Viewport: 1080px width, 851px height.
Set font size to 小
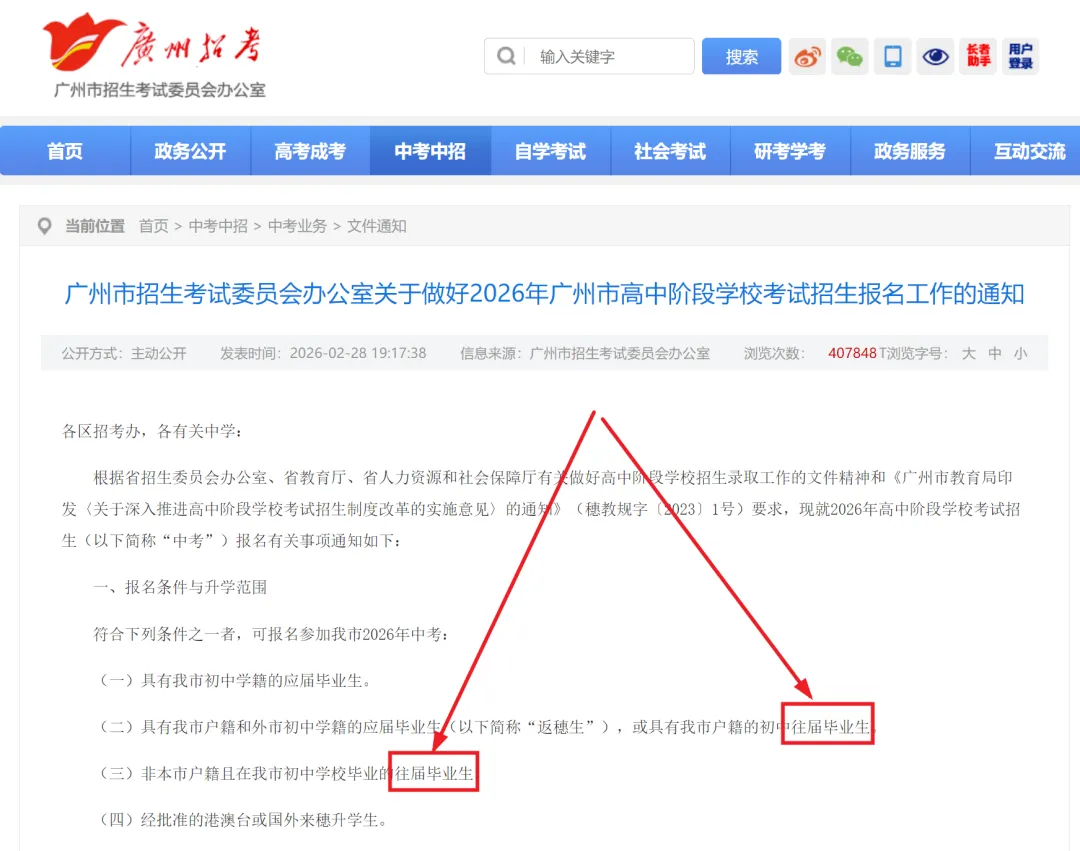[x=1020, y=353]
